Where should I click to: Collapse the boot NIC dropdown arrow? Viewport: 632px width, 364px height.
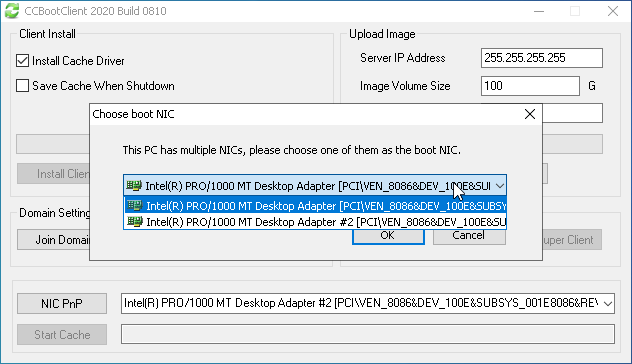click(x=500, y=186)
